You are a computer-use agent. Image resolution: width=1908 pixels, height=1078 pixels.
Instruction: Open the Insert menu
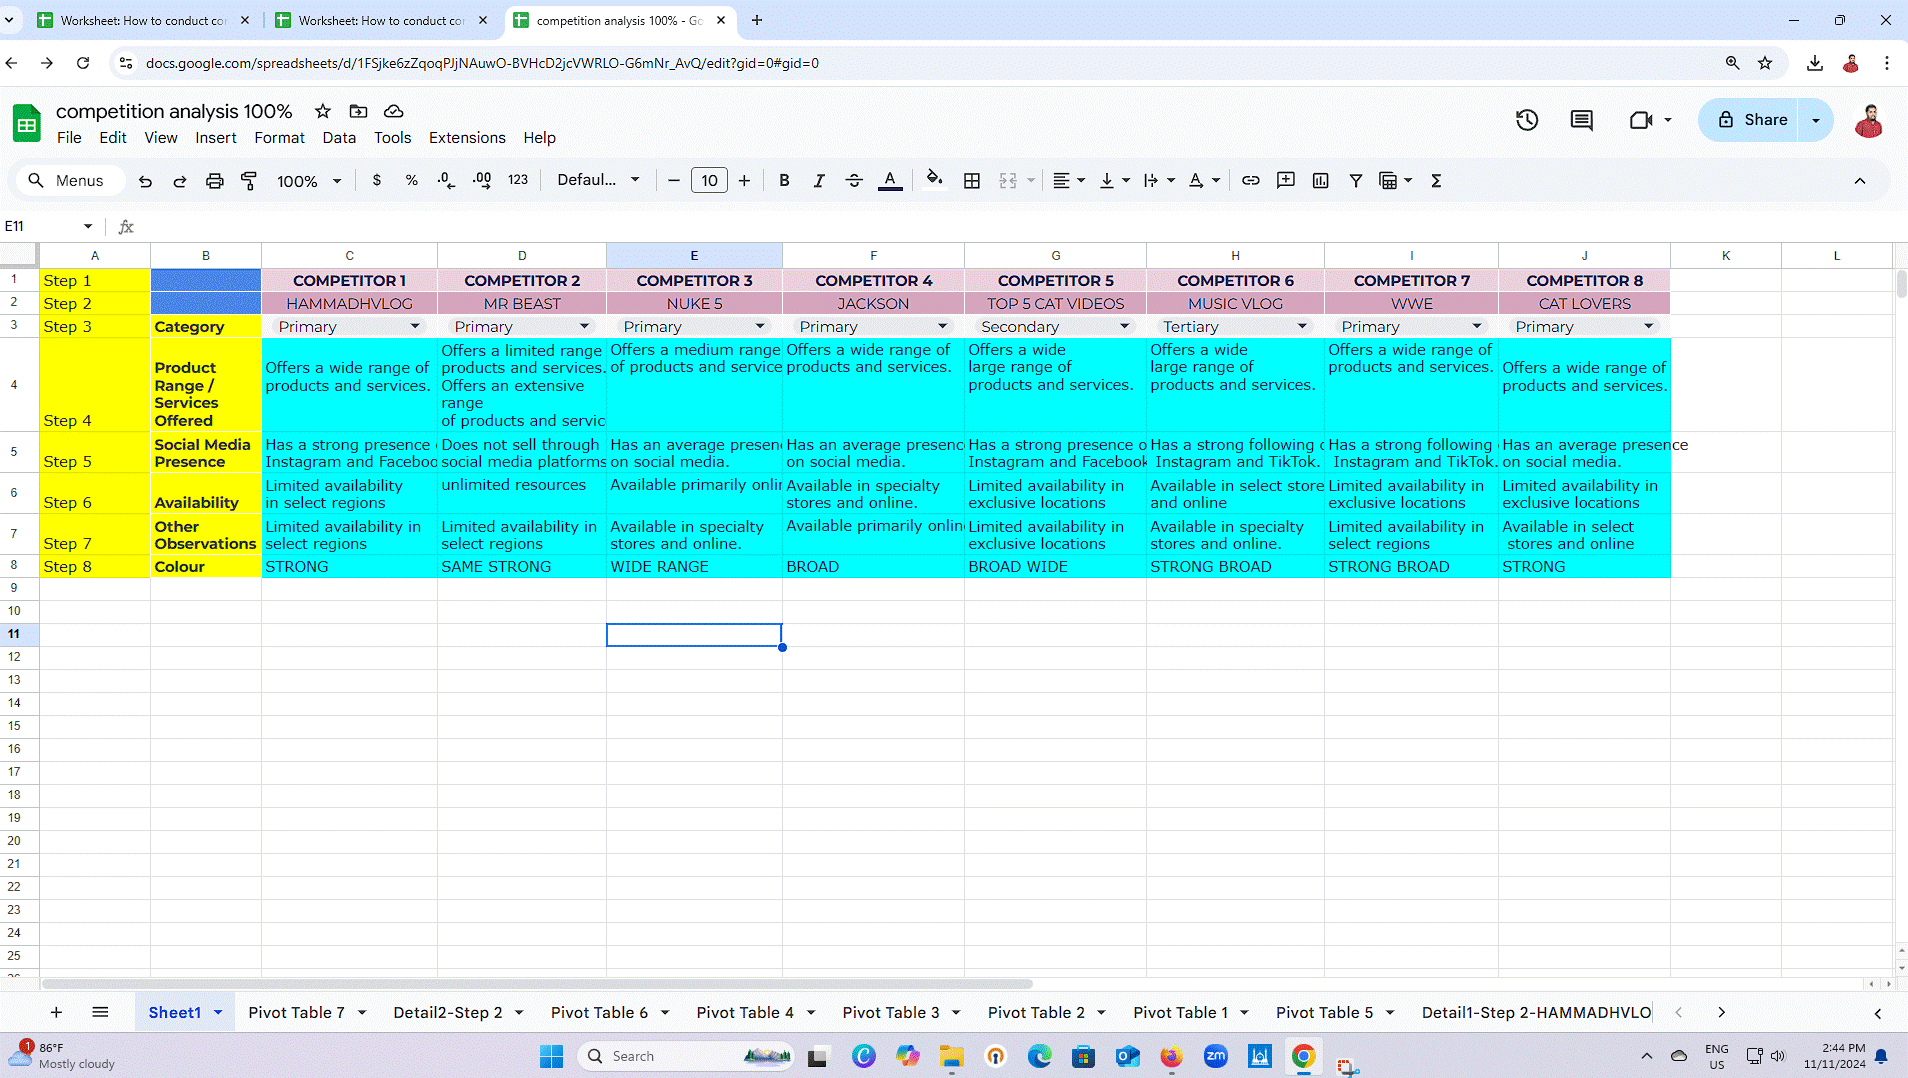tap(216, 138)
